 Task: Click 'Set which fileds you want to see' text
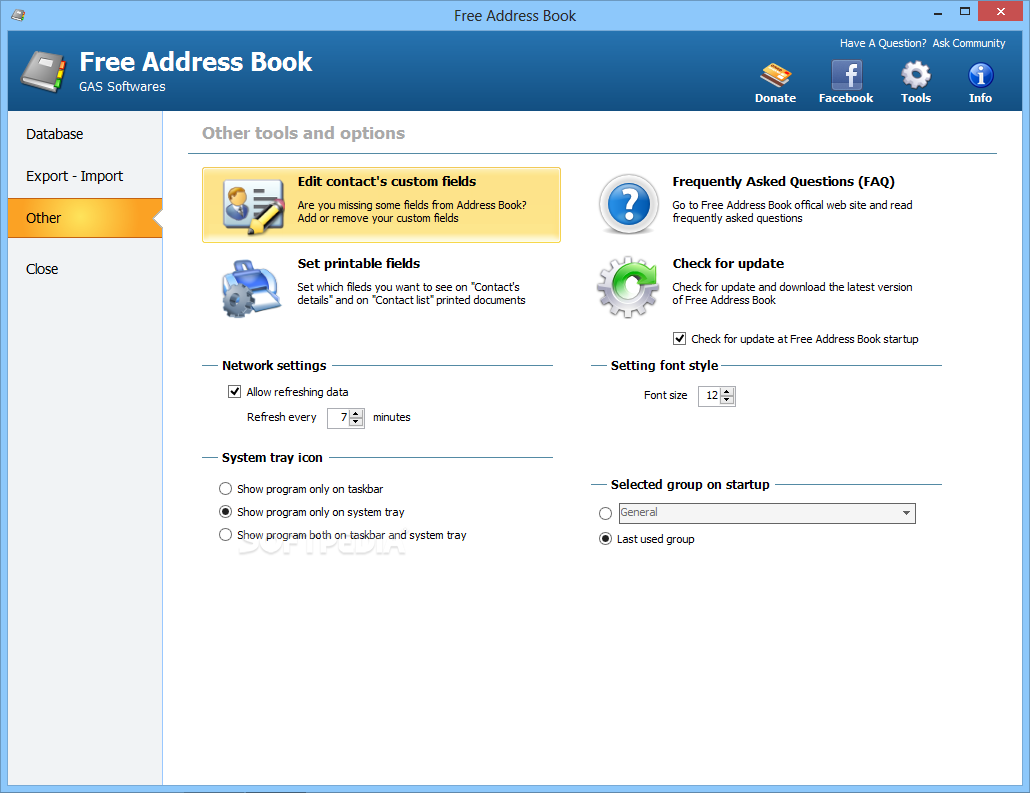pyautogui.click(x=375, y=287)
